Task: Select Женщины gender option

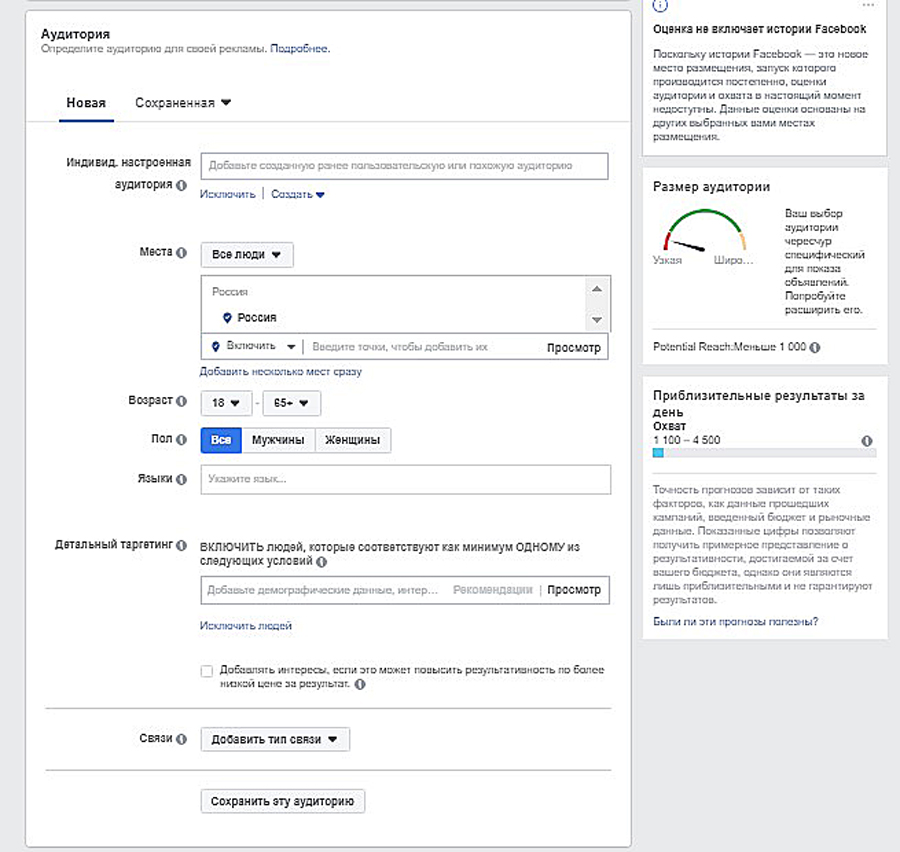Action: click(x=352, y=440)
